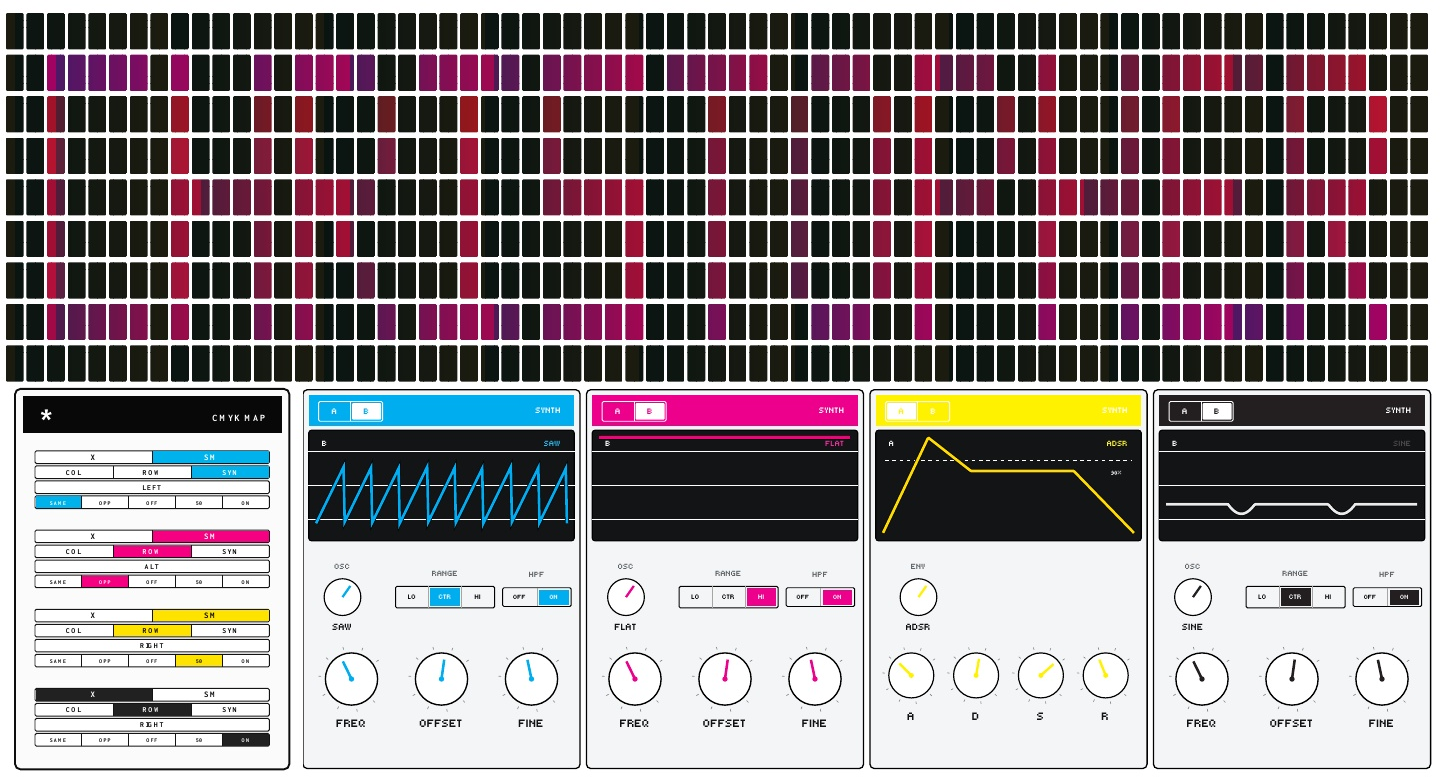Click the asterisk logo in CMYK MAP header
This screenshot has width=1440, height=777.
pyautogui.click(x=46, y=416)
